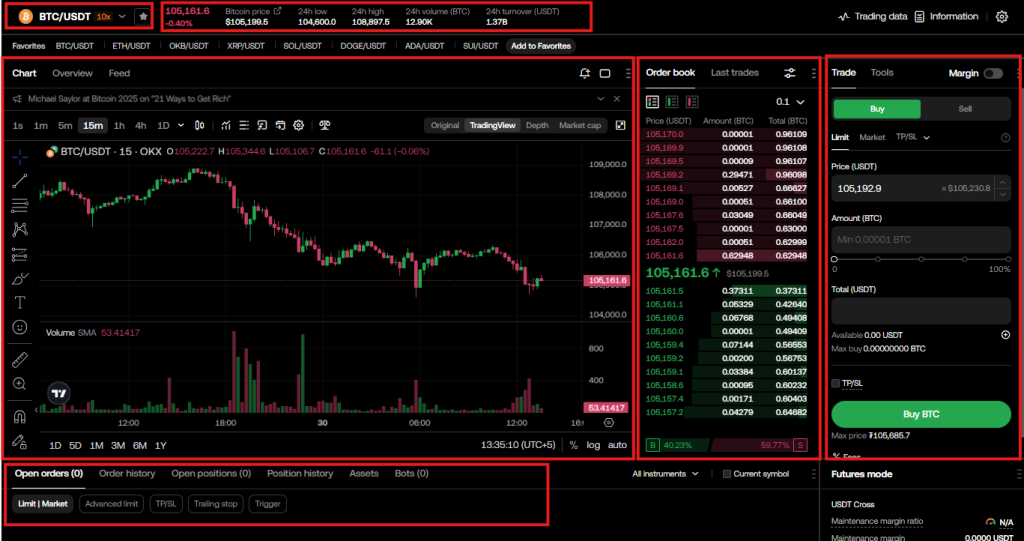
Task: Click the deposit plus icon beside Available
Action: click(x=1006, y=335)
